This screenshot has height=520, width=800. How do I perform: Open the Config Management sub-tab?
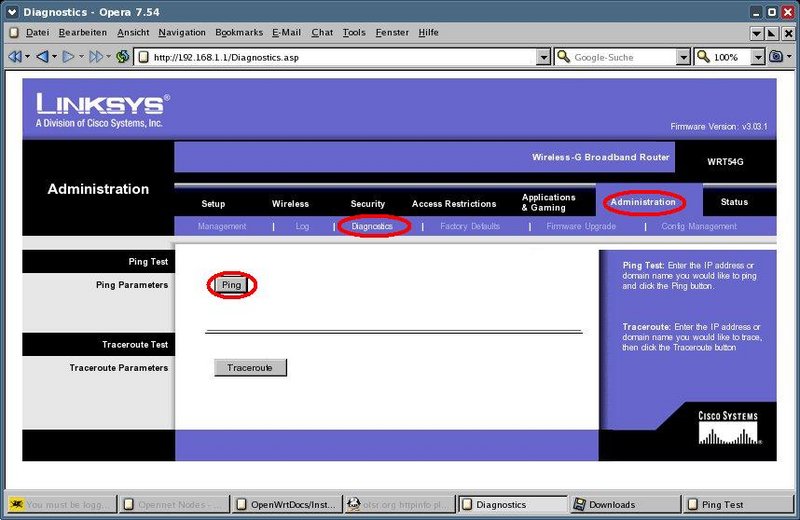click(x=699, y=226)
